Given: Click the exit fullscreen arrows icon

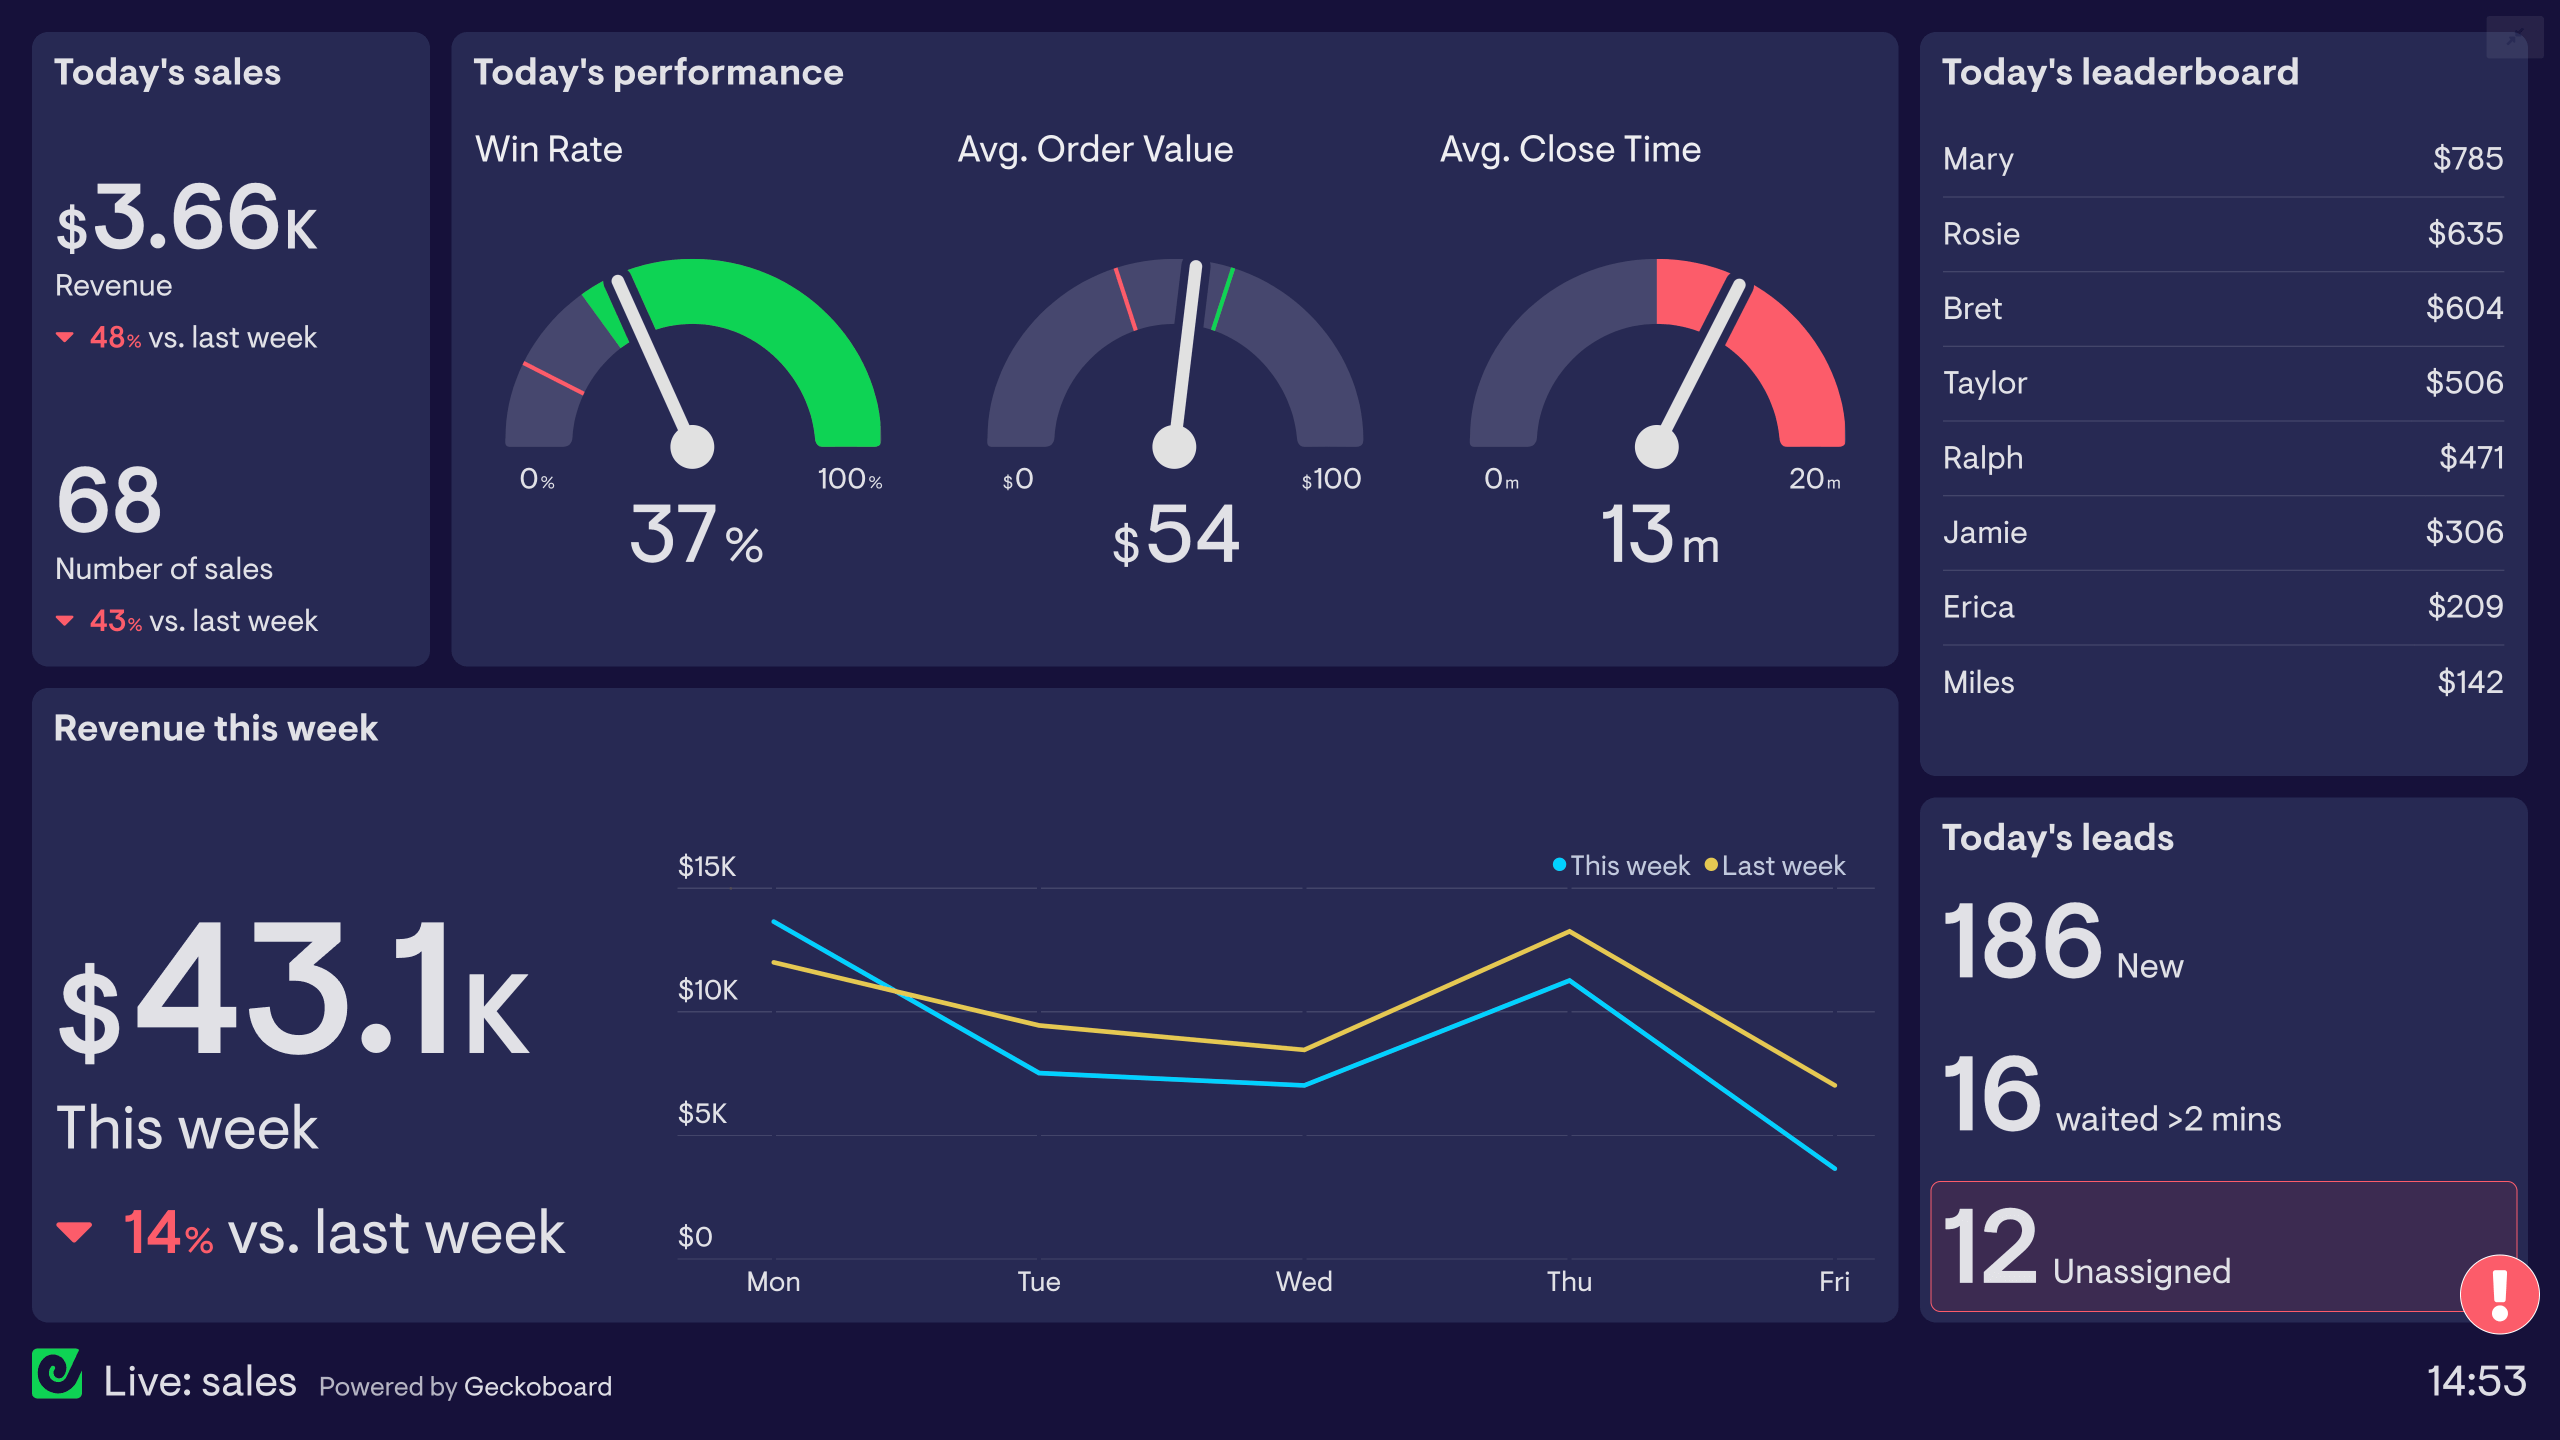Looking at the screenshot, I should point(2517,37).
